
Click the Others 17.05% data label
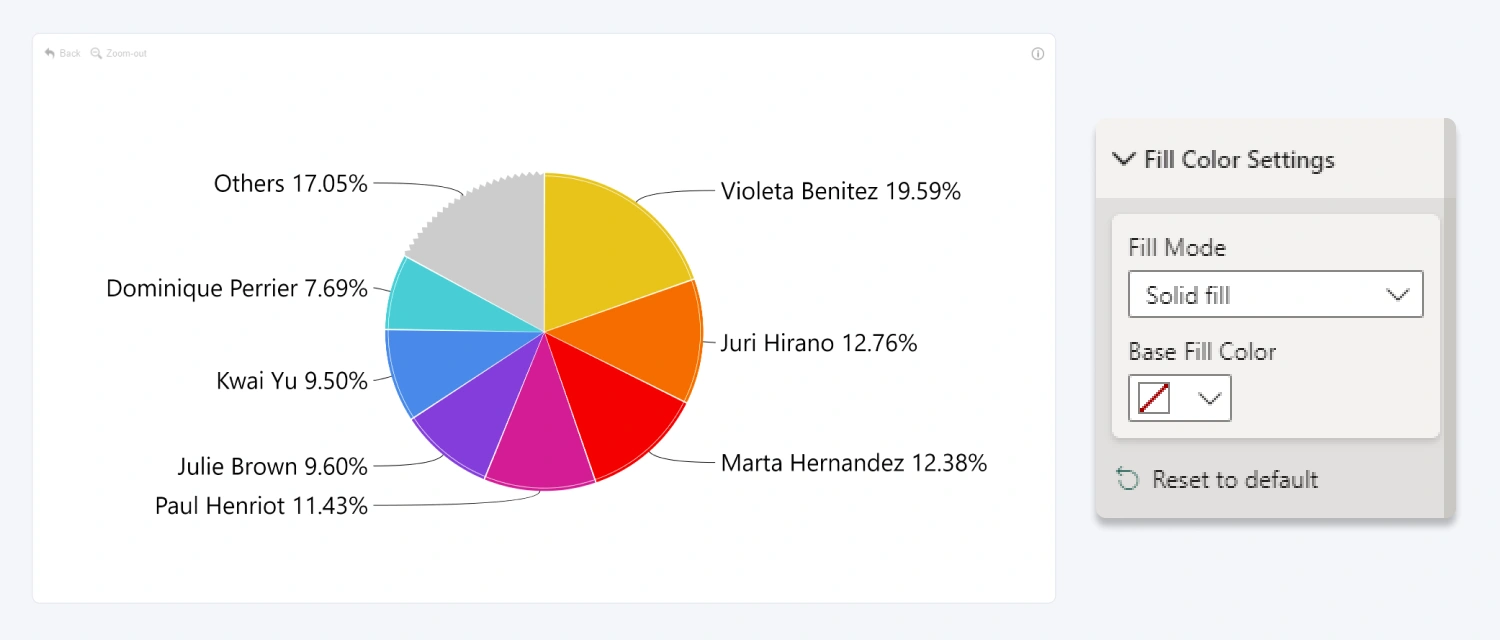coord(291,184)
